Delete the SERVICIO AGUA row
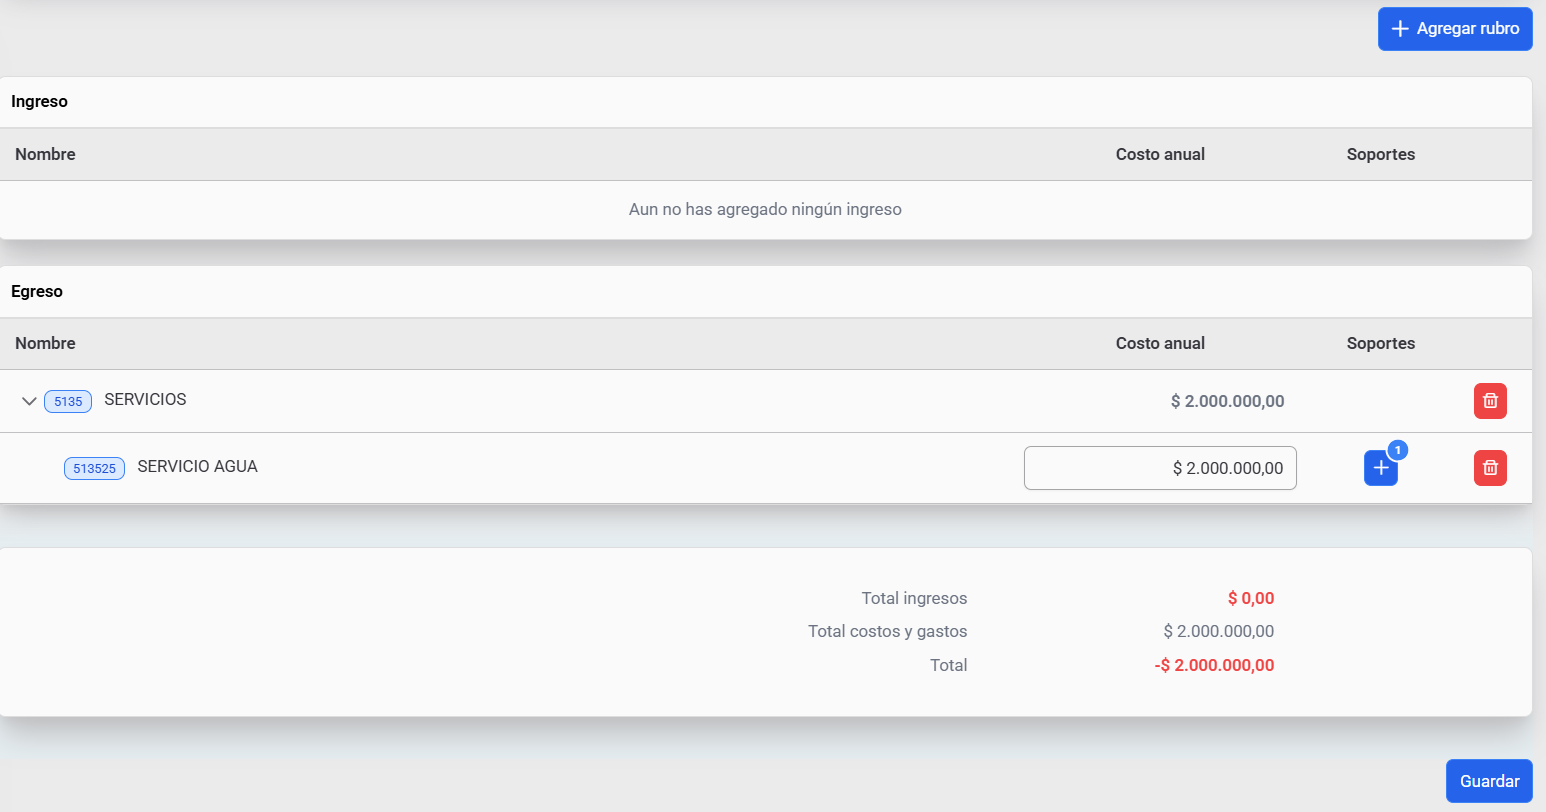 pyautogui.click(x=1490, y=468)
